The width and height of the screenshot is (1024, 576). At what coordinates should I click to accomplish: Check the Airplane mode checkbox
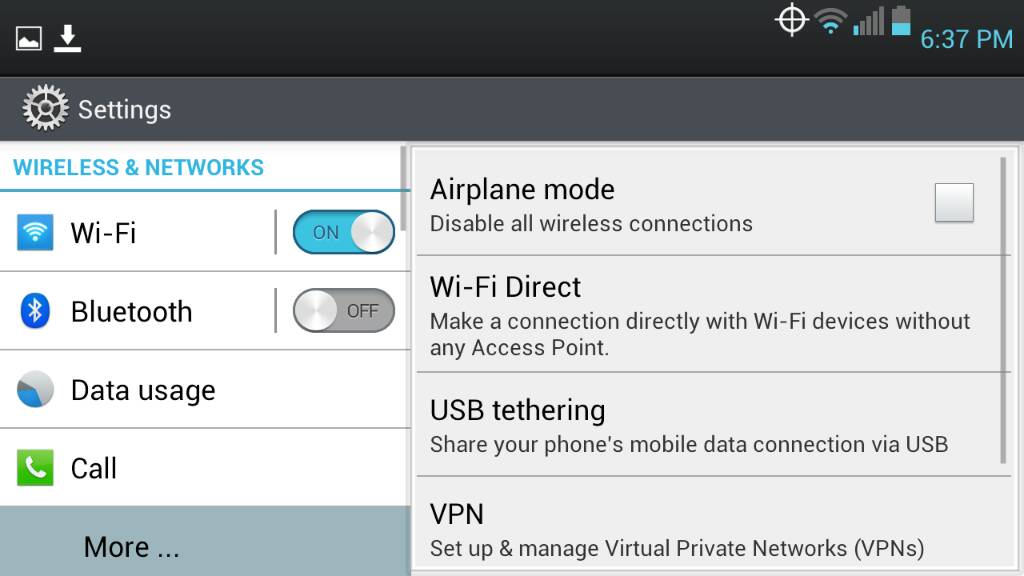[953, 202]
